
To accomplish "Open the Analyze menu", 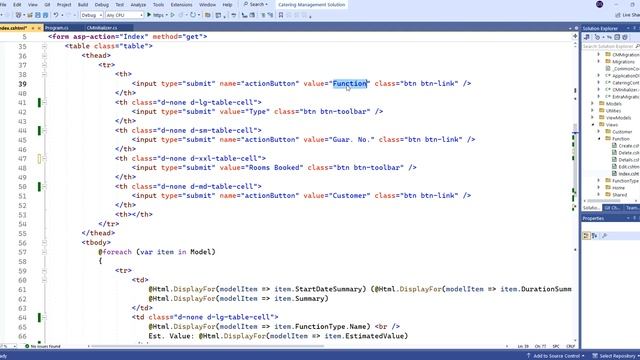I will click(138, 4).
